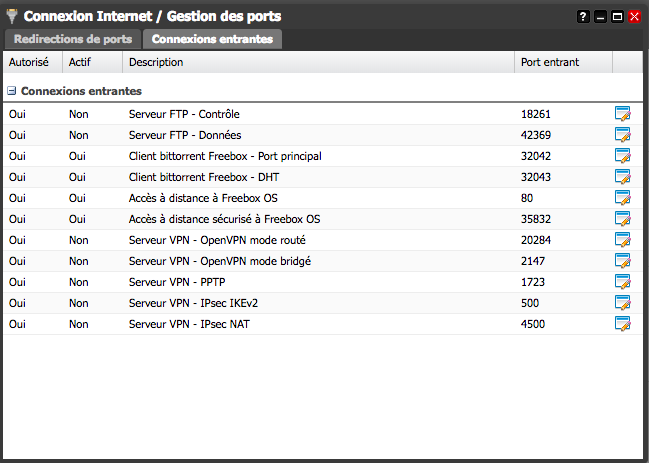
Task: Edit Serveur VPN PPTP entry
Action: click(623, 282)
